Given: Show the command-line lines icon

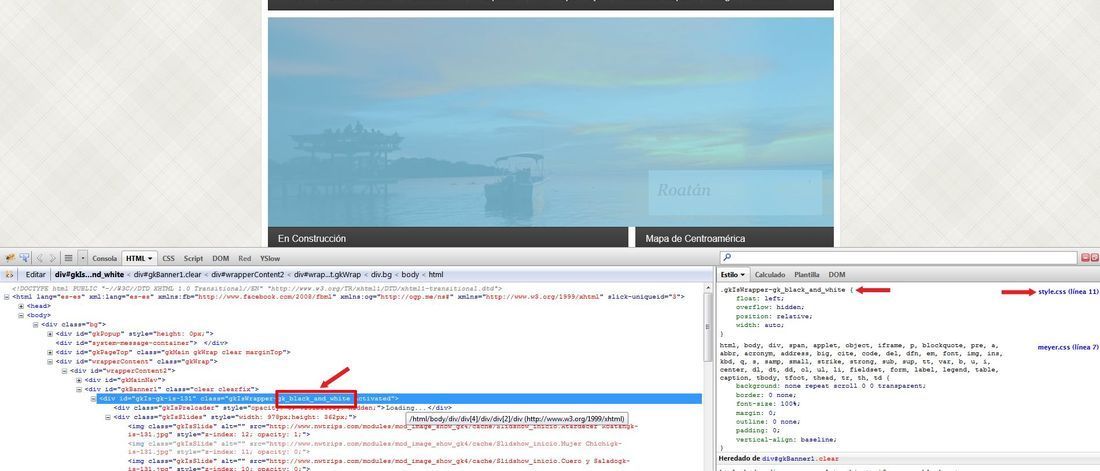Looking at the screenshot, I should (69, 258).
